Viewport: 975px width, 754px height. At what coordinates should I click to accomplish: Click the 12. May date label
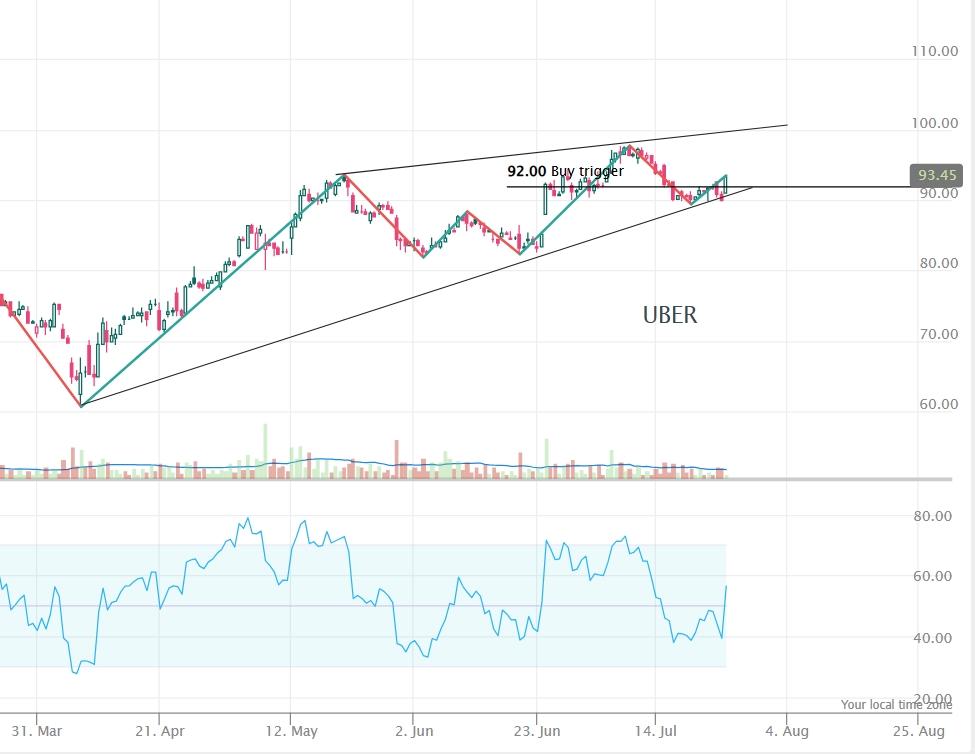tap(291, 731)
